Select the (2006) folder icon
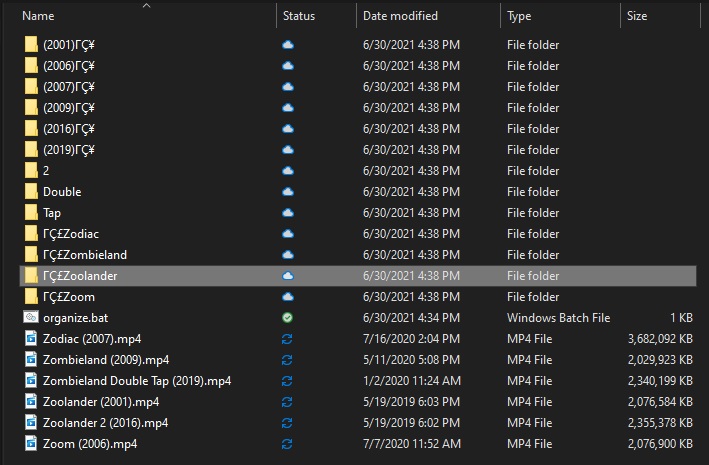The width and height of the screenshot is (709, 465). tap(31, 66)
